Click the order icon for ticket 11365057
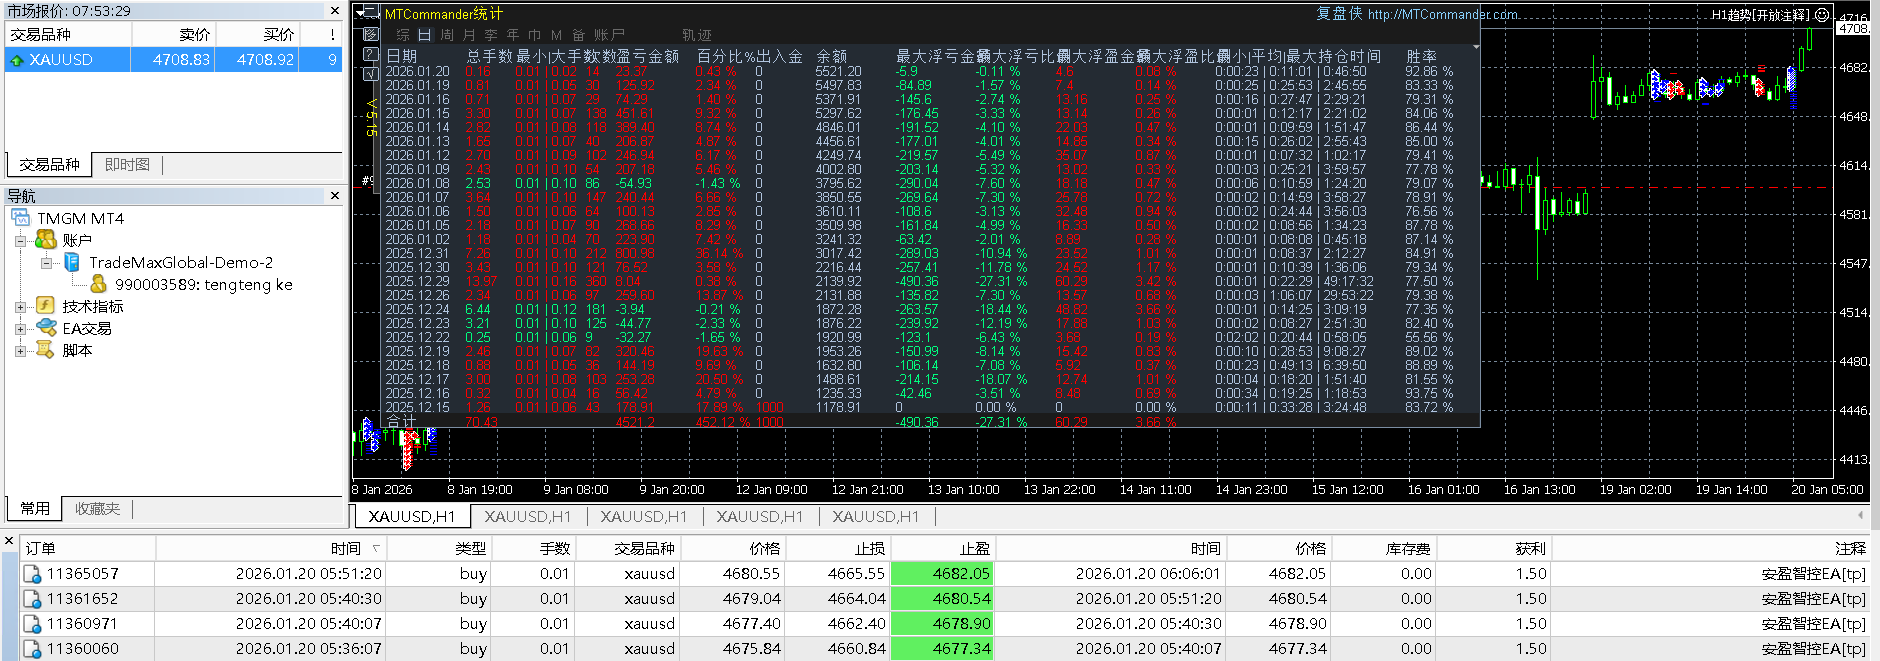This screenshot has width=1880, height=661. tap(33, 574)
